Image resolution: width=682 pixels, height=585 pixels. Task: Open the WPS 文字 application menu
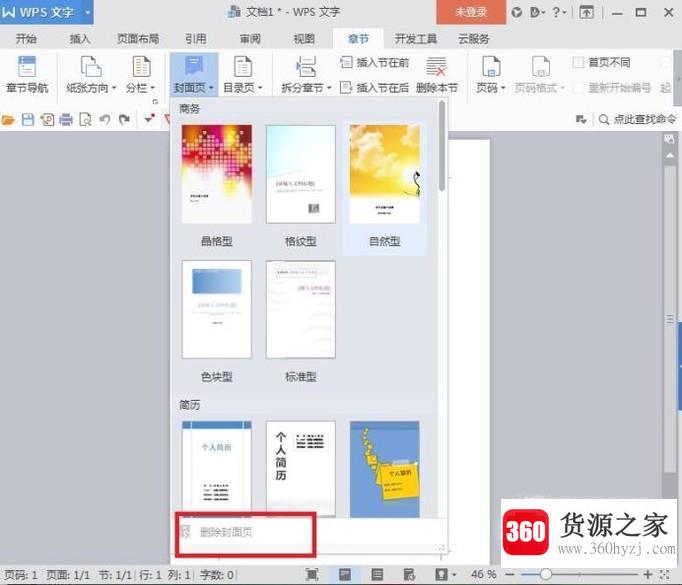[47, 12]
